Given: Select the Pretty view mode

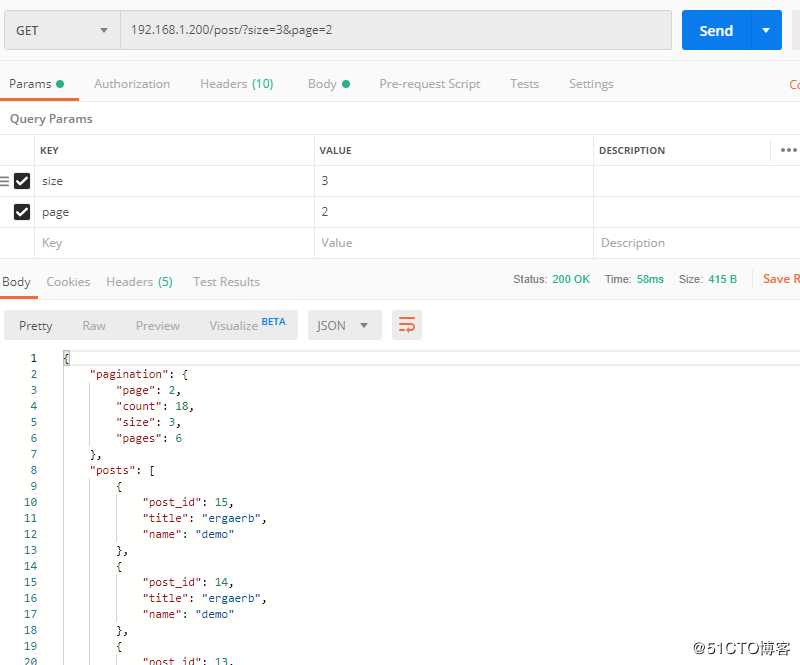Looking at the screenshot, I should tap(36, 326).
